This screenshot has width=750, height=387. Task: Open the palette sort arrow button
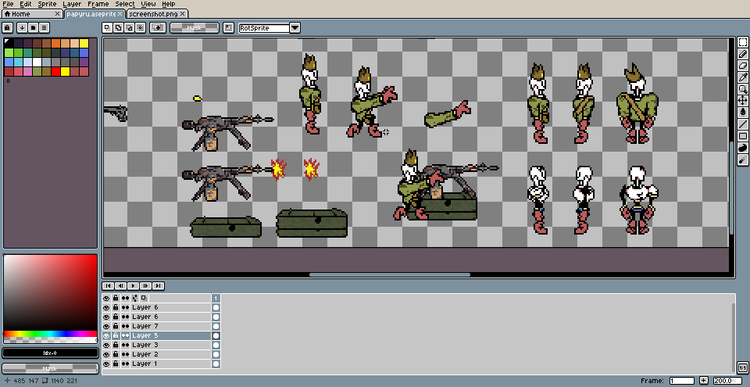click(22, 28)
